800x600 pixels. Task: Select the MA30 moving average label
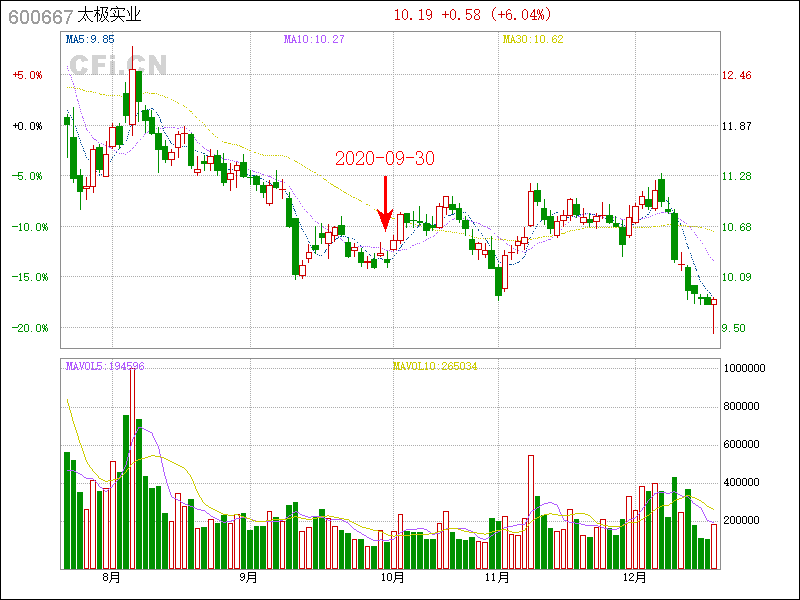click(532, 39)
